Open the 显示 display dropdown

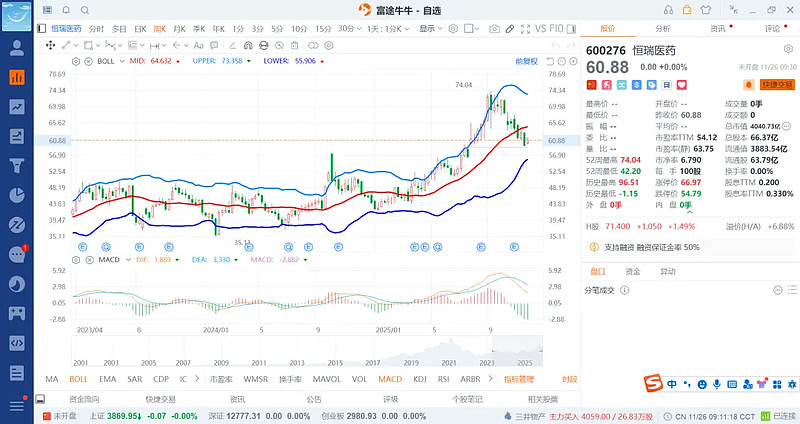[x=431, y=29]
